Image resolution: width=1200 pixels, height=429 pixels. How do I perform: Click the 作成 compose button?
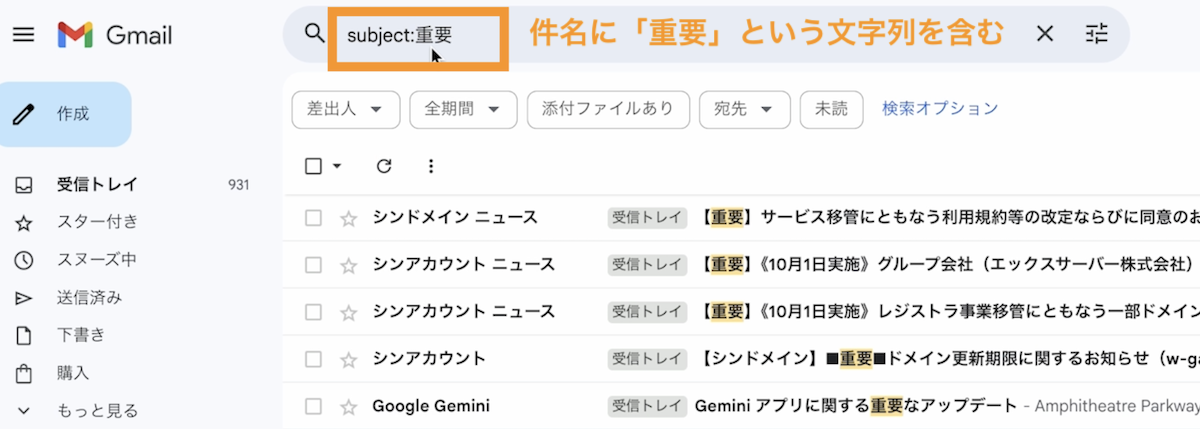click(x=66, y=114)
